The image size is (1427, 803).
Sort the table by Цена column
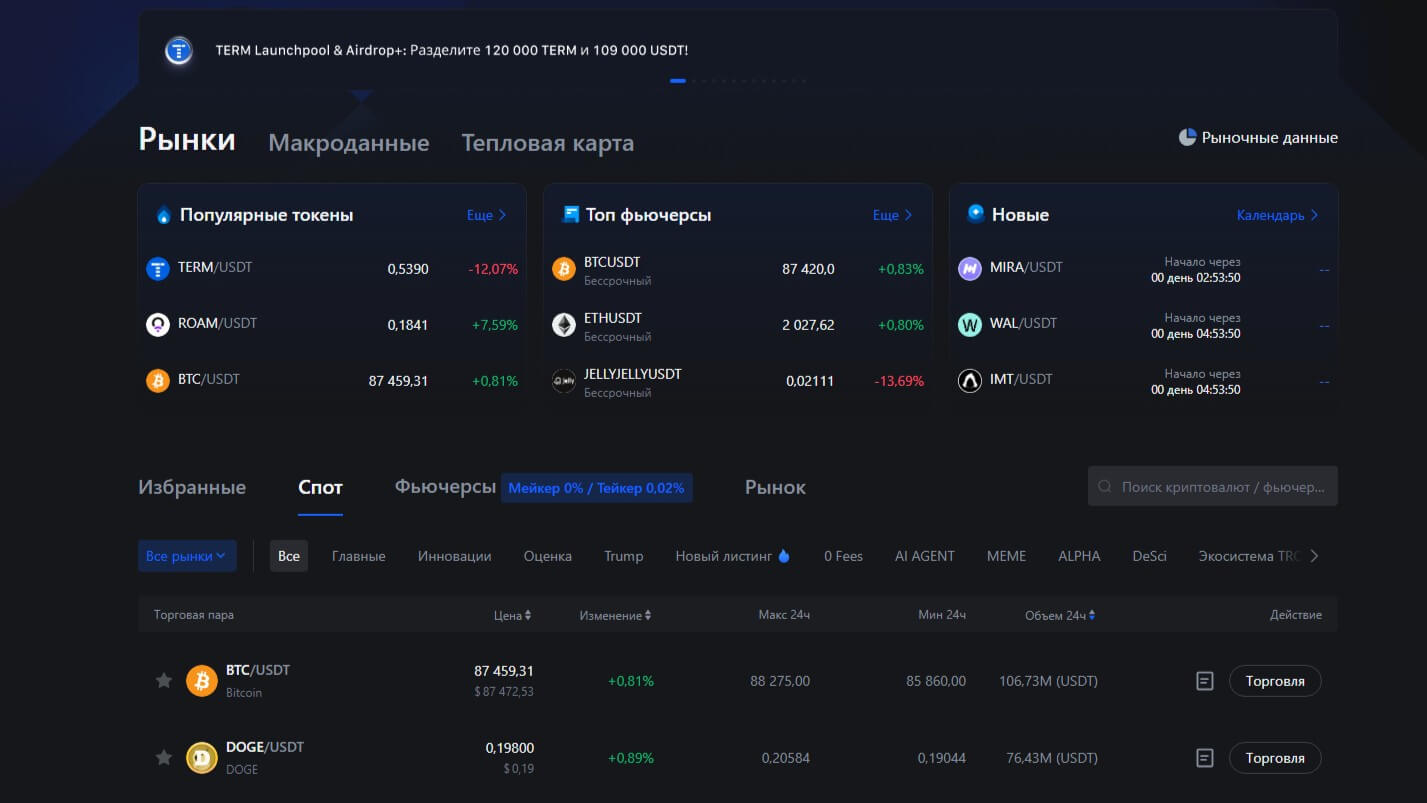[512, 615]
